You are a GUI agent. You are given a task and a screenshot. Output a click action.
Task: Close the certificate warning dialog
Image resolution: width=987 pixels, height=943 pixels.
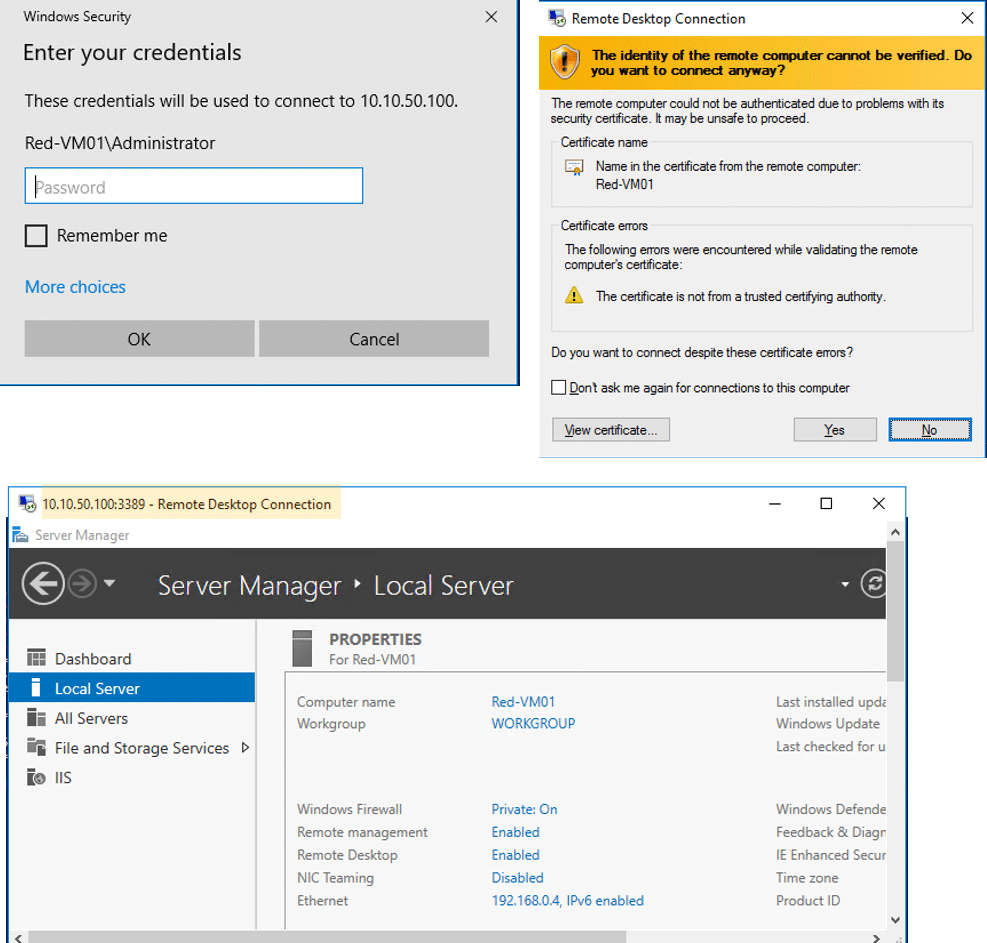pos(967,18)
